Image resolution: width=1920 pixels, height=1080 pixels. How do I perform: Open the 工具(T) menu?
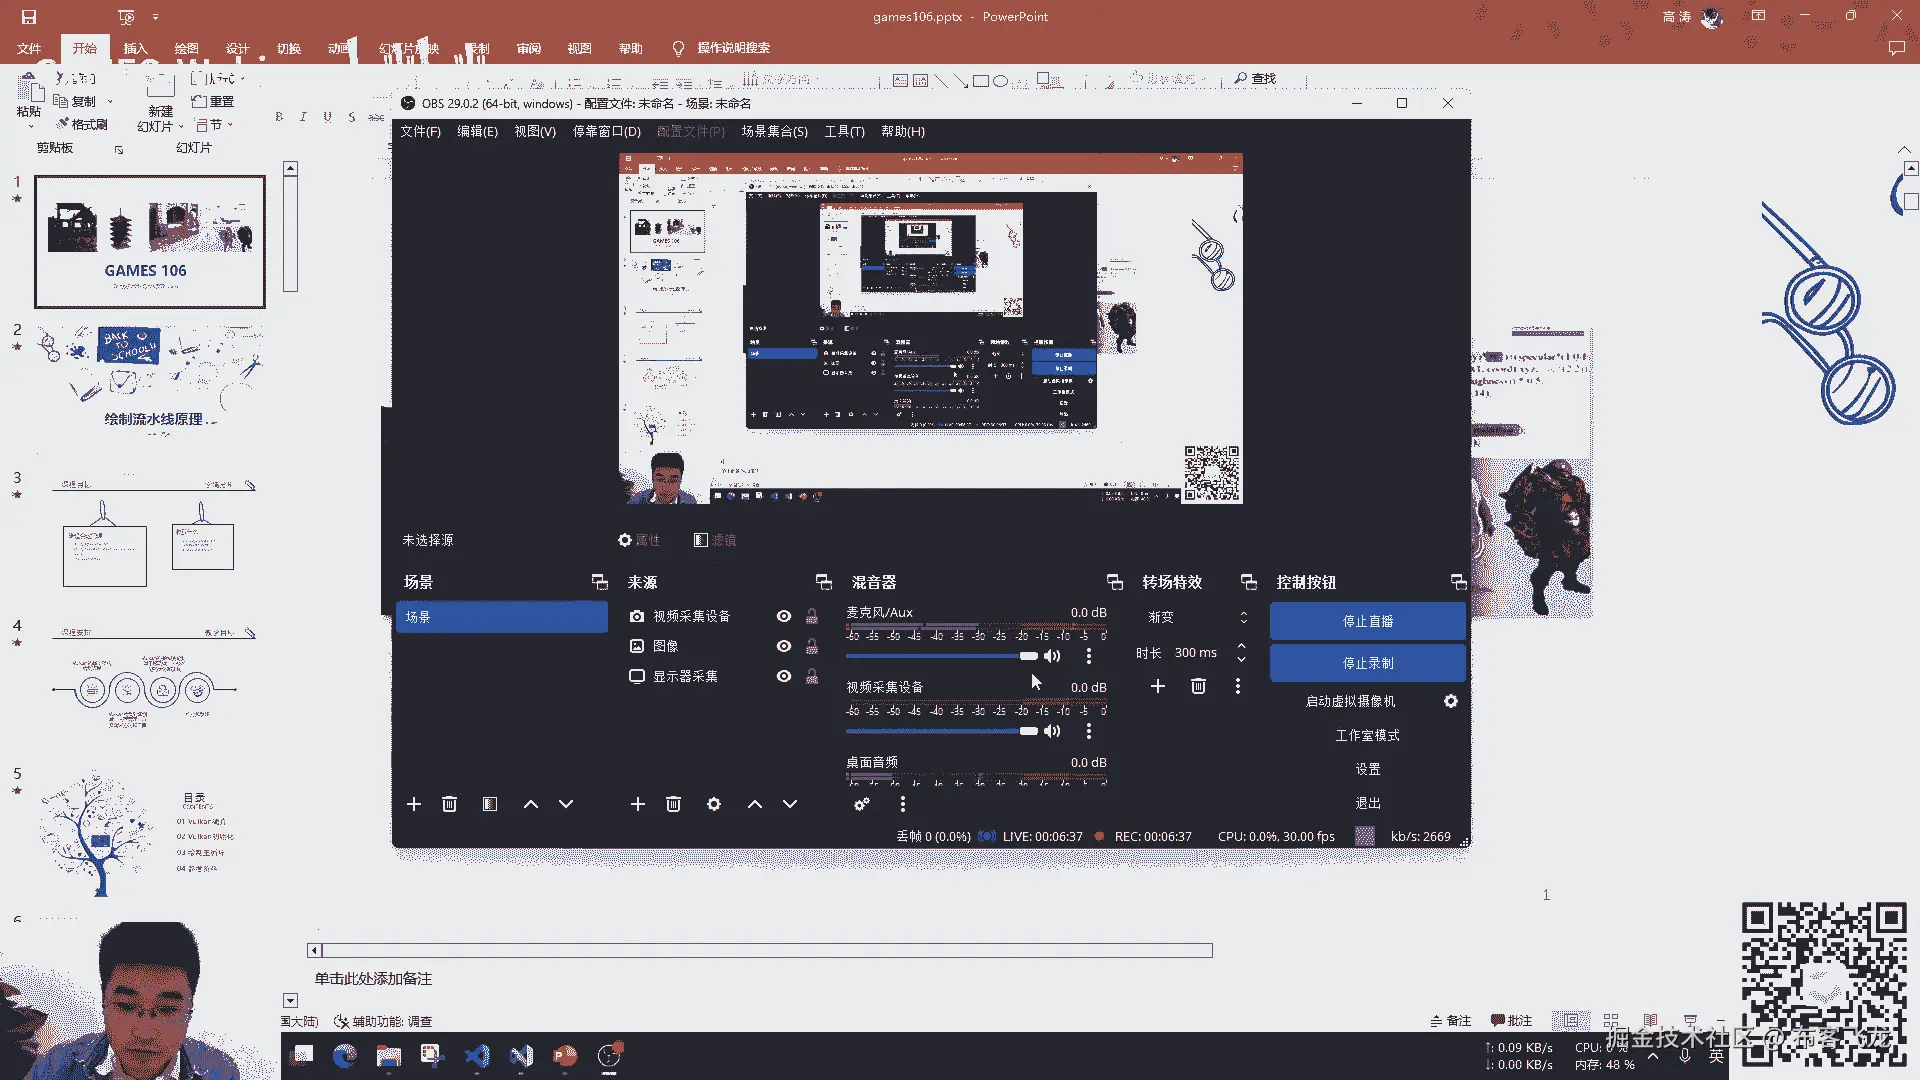pos(844,131)
